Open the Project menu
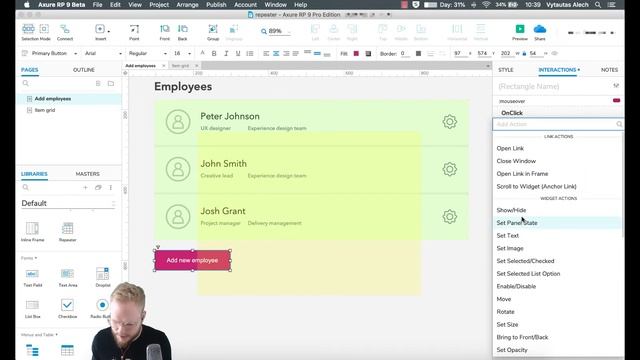Viewport: 640px width, 360px height. tap(159, 5)
